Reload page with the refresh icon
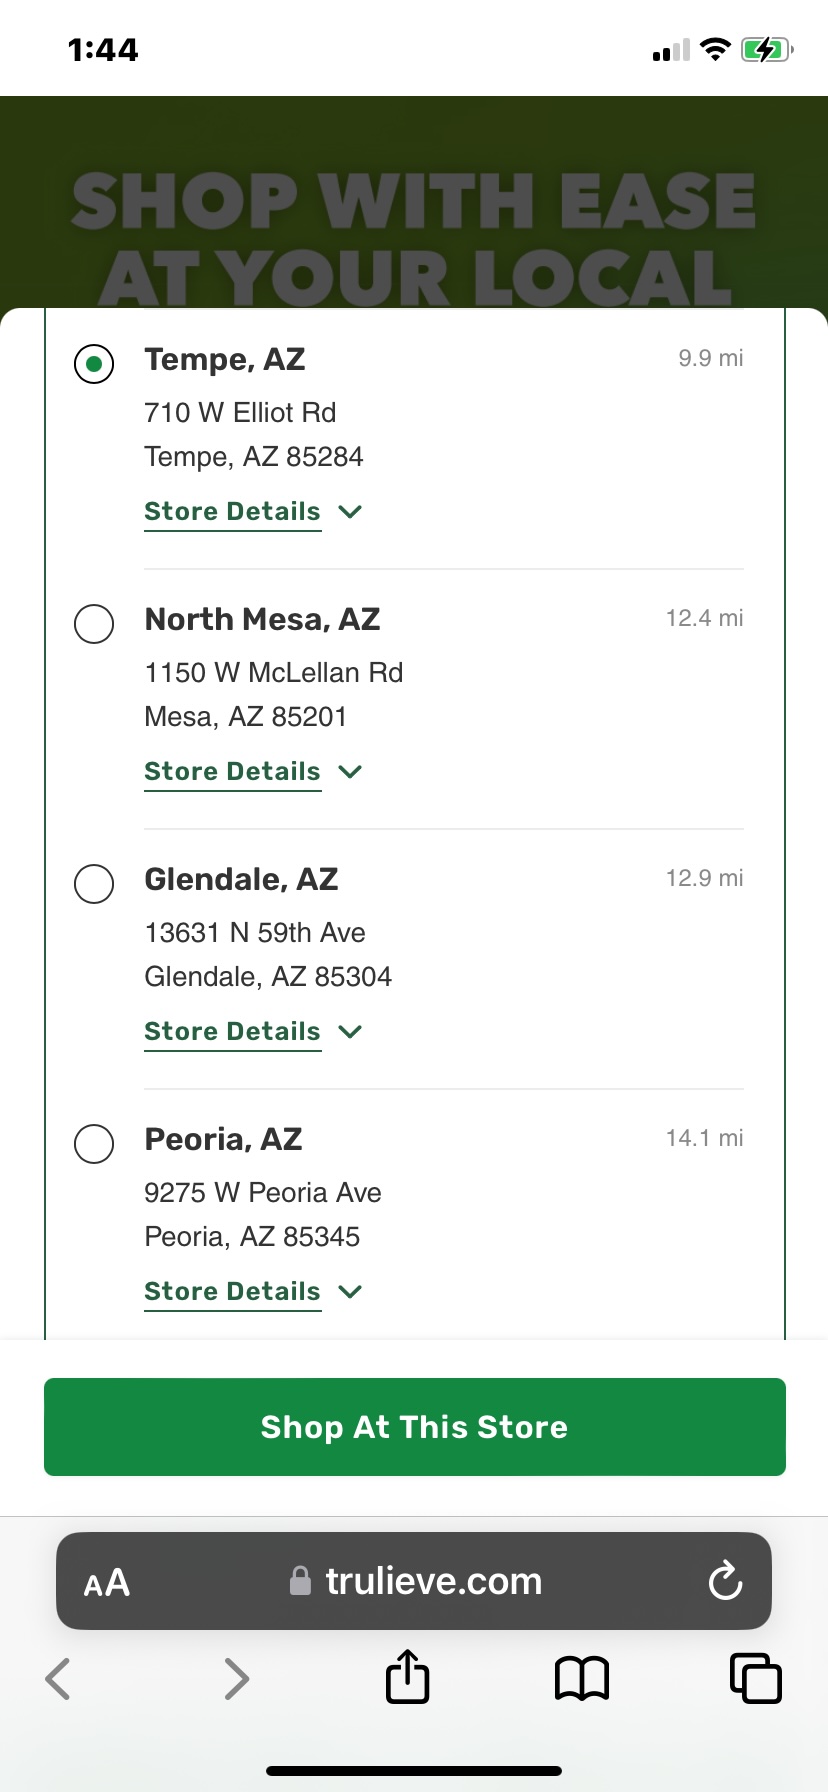The width and height of the screenshot is (828, 1792). point(725,1581)
